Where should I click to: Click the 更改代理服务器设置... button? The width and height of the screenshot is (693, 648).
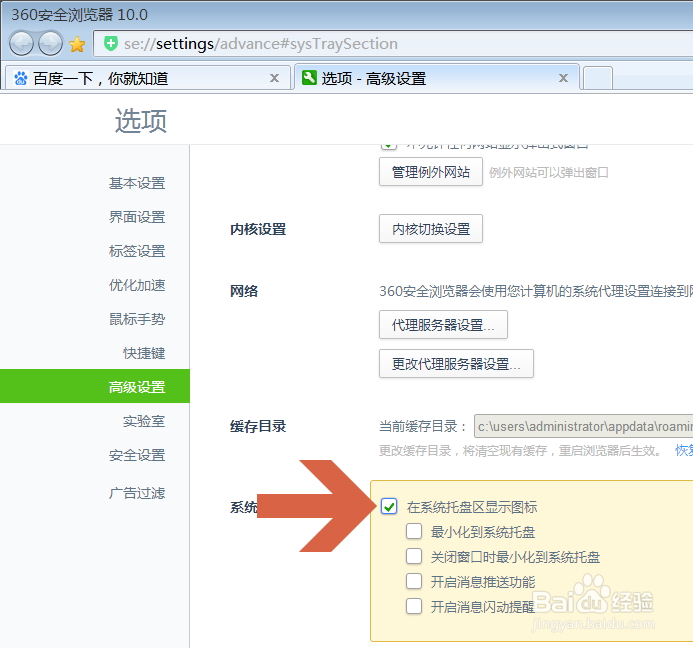pos(456,363)
